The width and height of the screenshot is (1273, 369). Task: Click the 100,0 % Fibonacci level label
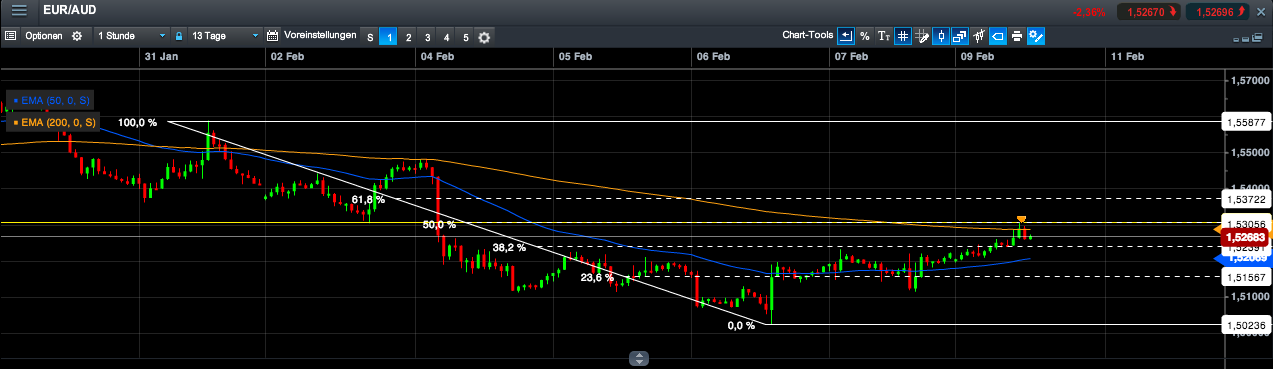point(138,122)
